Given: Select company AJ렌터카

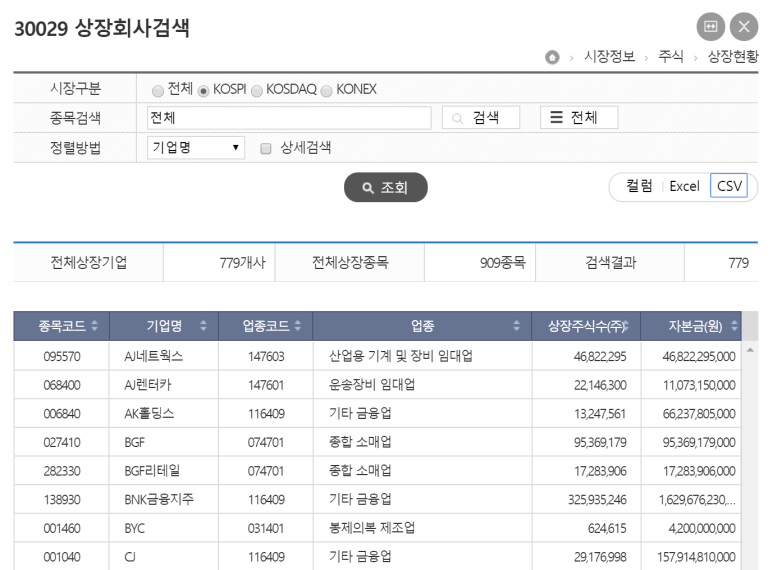Looking at the screenshot, I should [148, 385].
